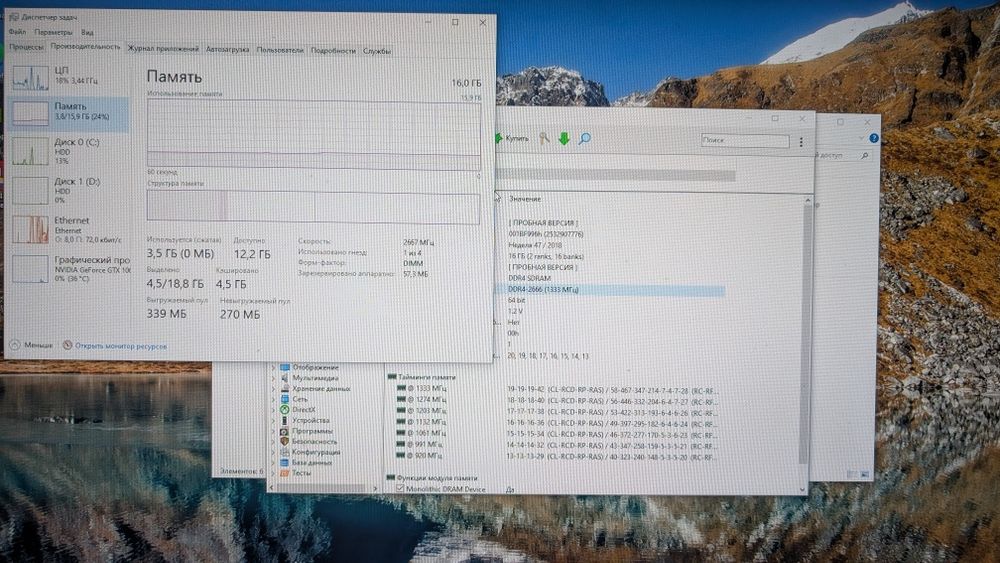This screenshot has width=1000, height=563.
Task: Expand the Хранение данных tree node
Action: tap(273, 388)
